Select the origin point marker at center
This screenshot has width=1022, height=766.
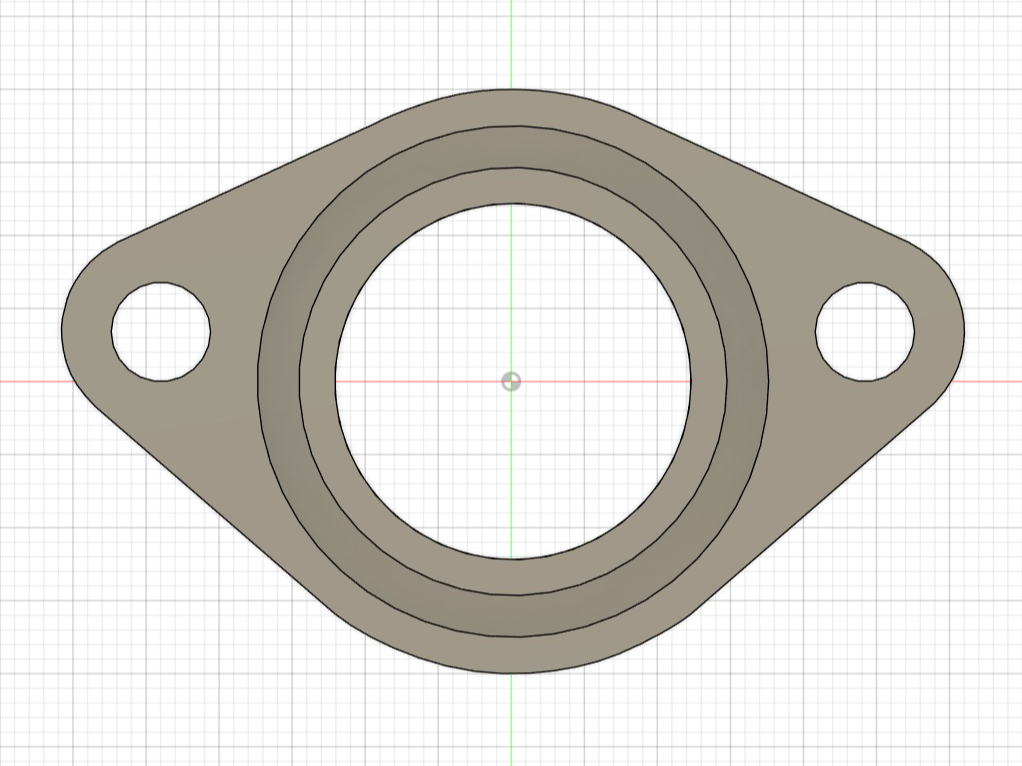click(512, 381)
